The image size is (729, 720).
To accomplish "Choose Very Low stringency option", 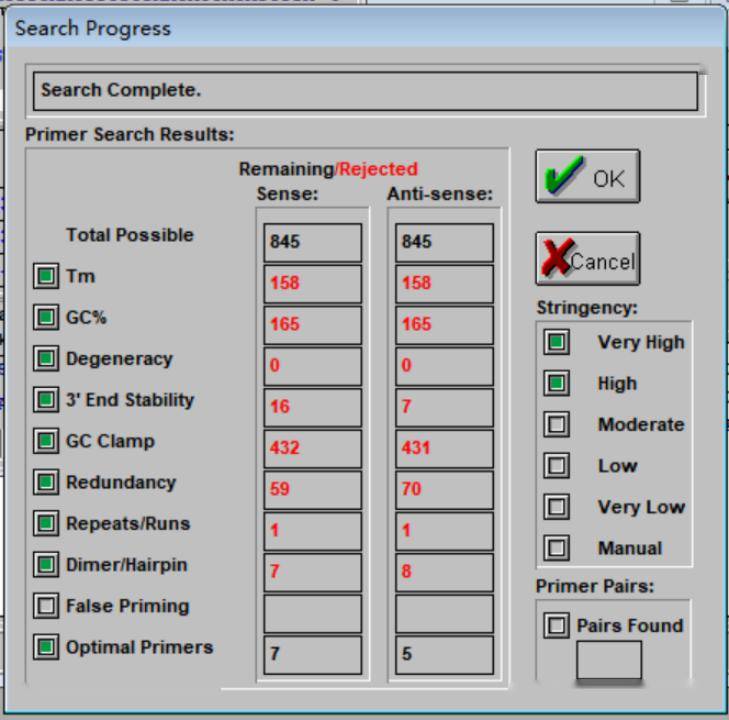I will [x=557, y=507].
